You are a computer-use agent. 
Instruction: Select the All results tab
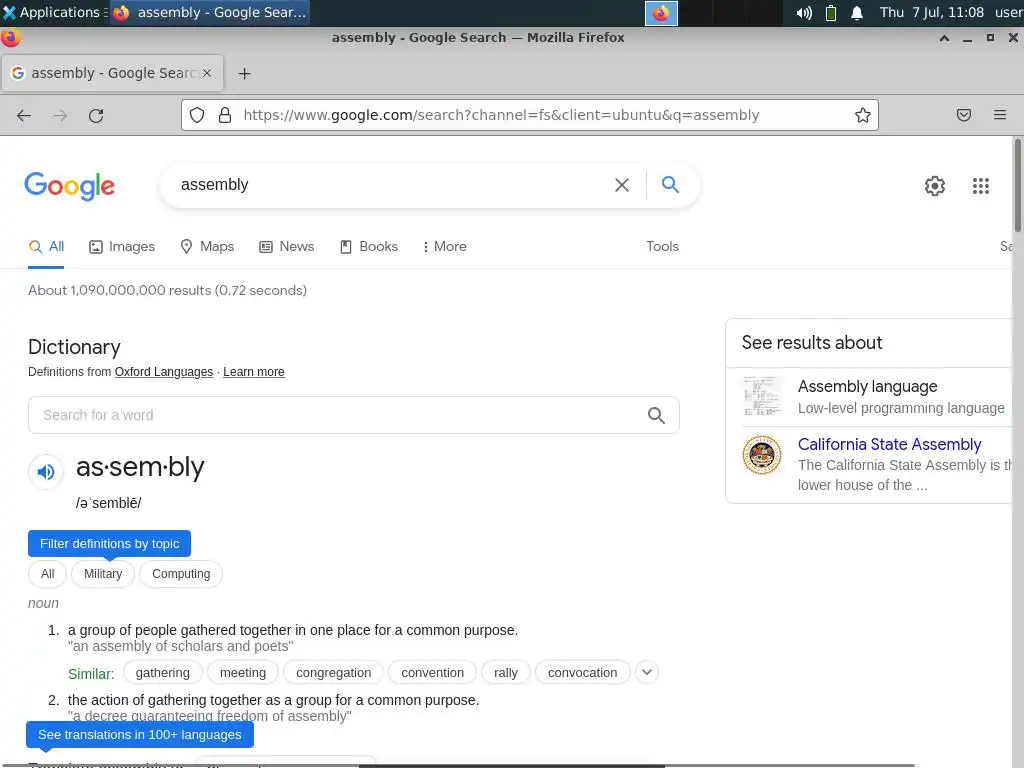[46, 247]
